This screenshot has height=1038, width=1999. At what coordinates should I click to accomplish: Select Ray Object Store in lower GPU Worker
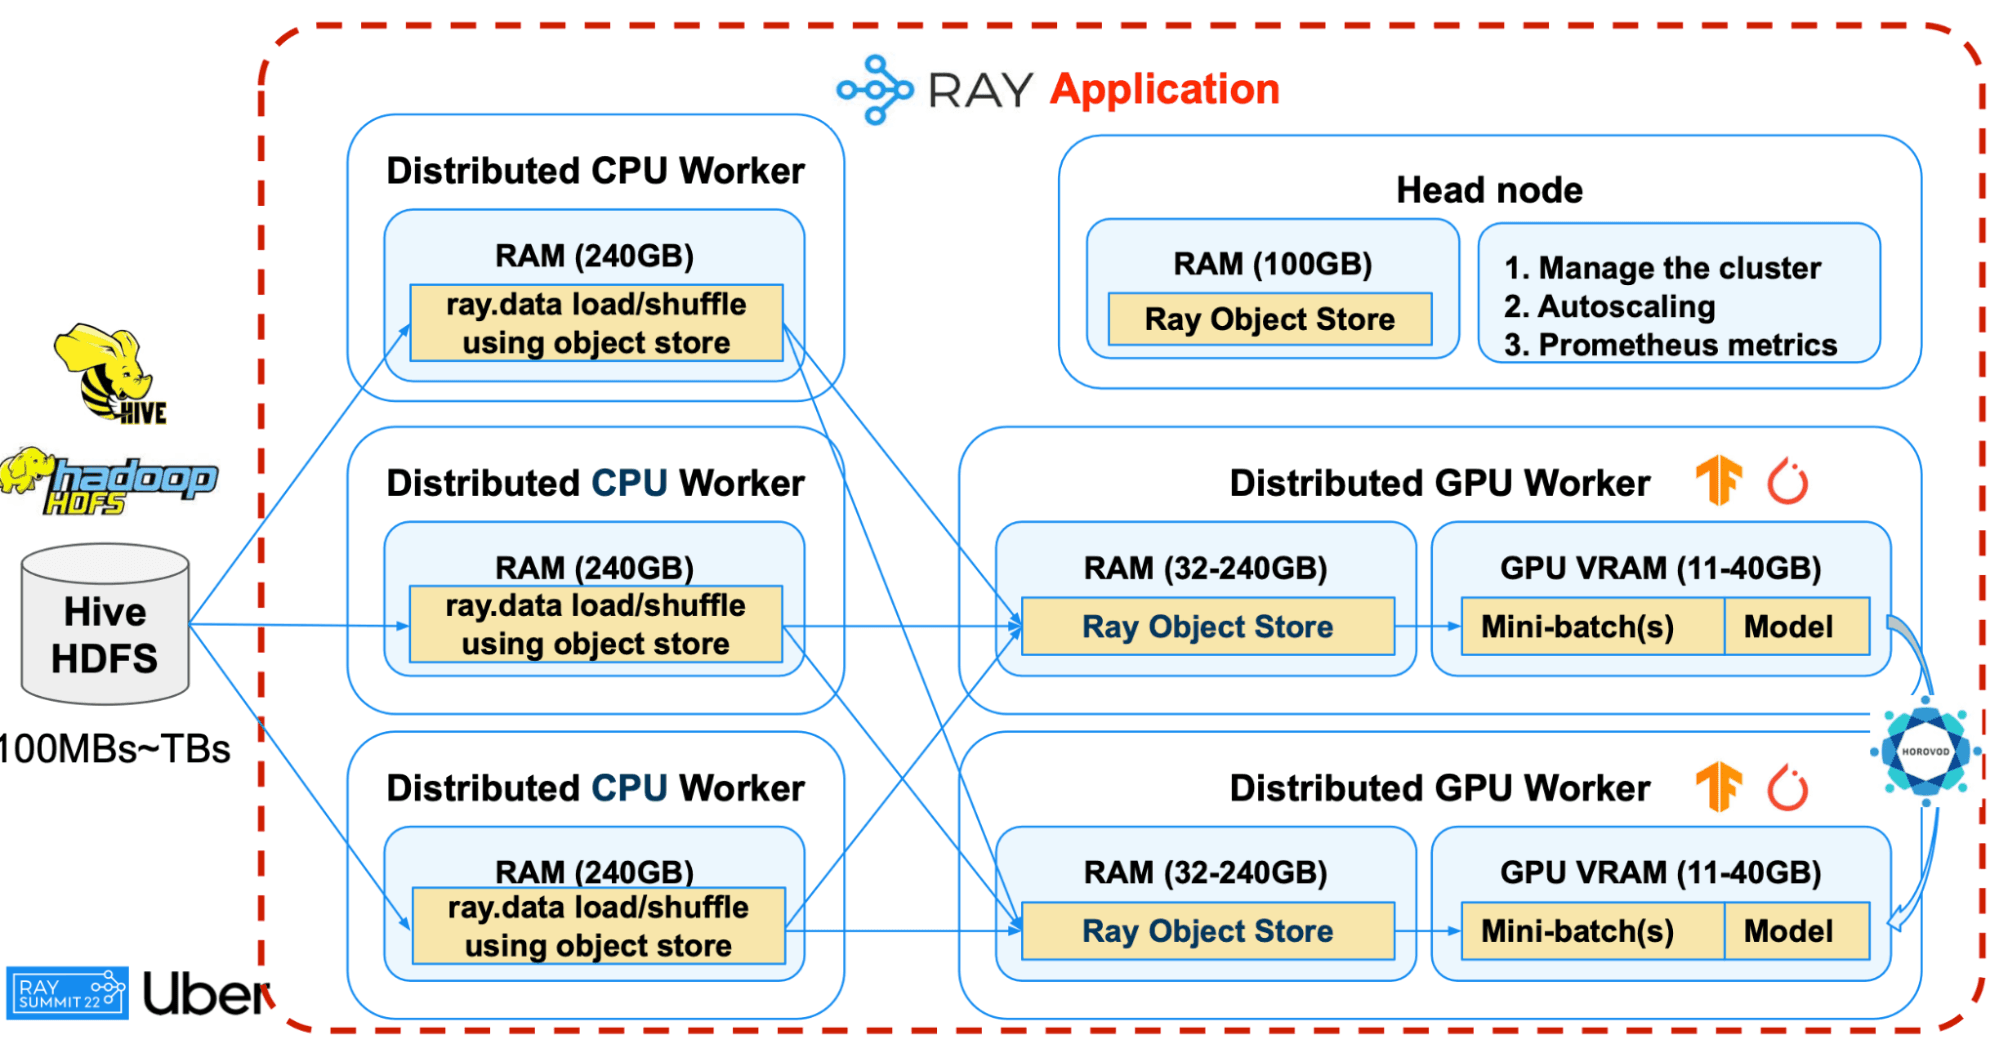(1207, 931)
